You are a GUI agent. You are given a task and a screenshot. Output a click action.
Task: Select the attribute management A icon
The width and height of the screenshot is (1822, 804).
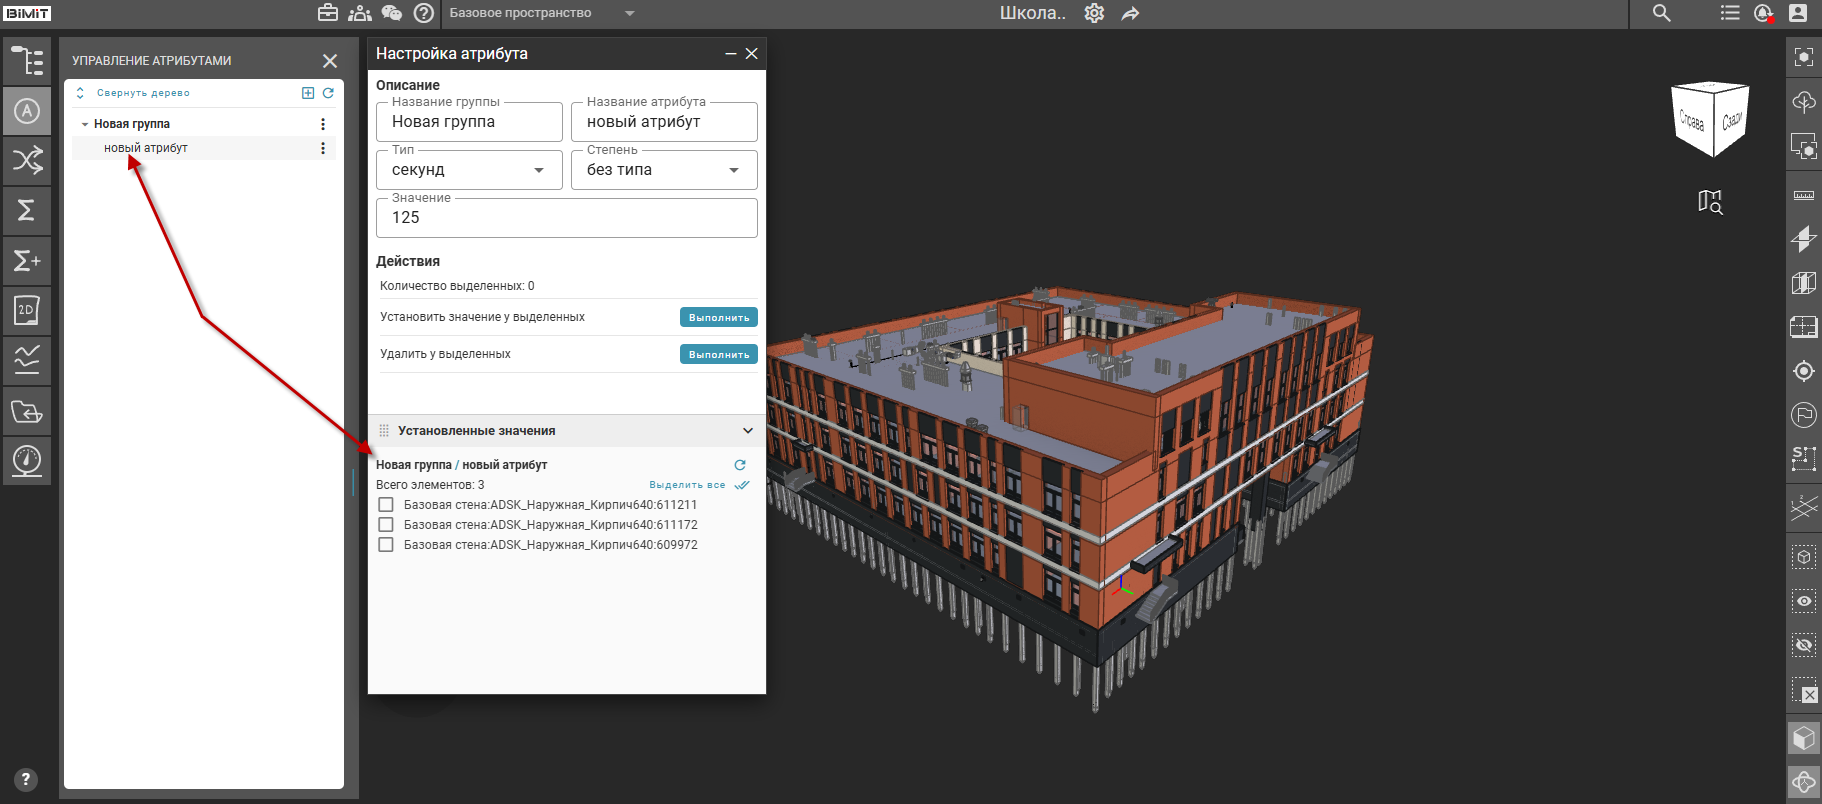click(x=27, y=111)
